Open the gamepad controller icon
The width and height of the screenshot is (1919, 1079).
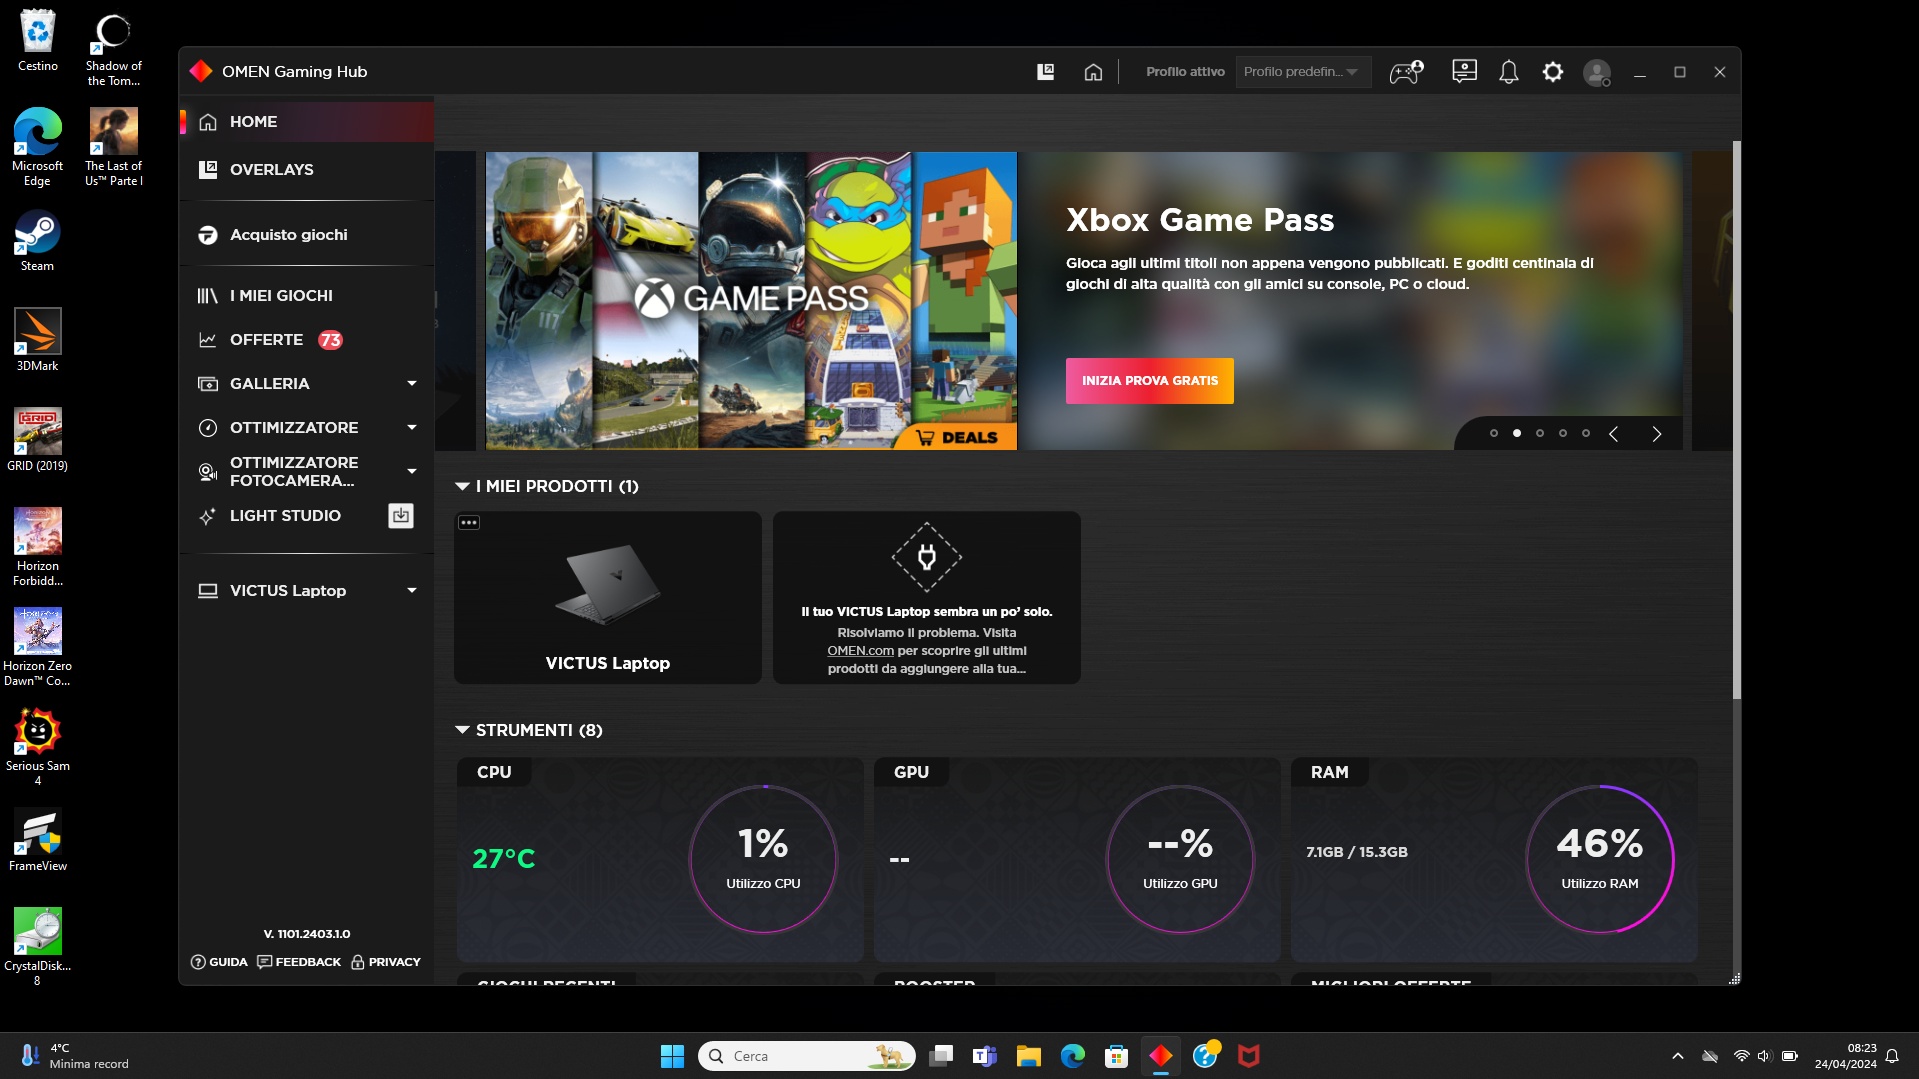point(1406,72)
